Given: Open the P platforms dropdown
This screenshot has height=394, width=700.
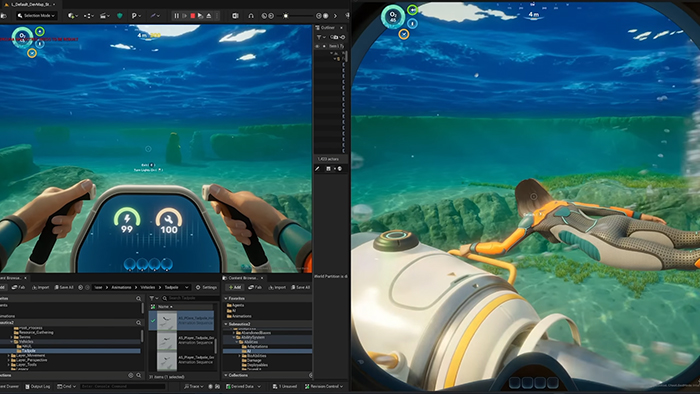Looking at the screenshot, I should [x=135, y=16].
